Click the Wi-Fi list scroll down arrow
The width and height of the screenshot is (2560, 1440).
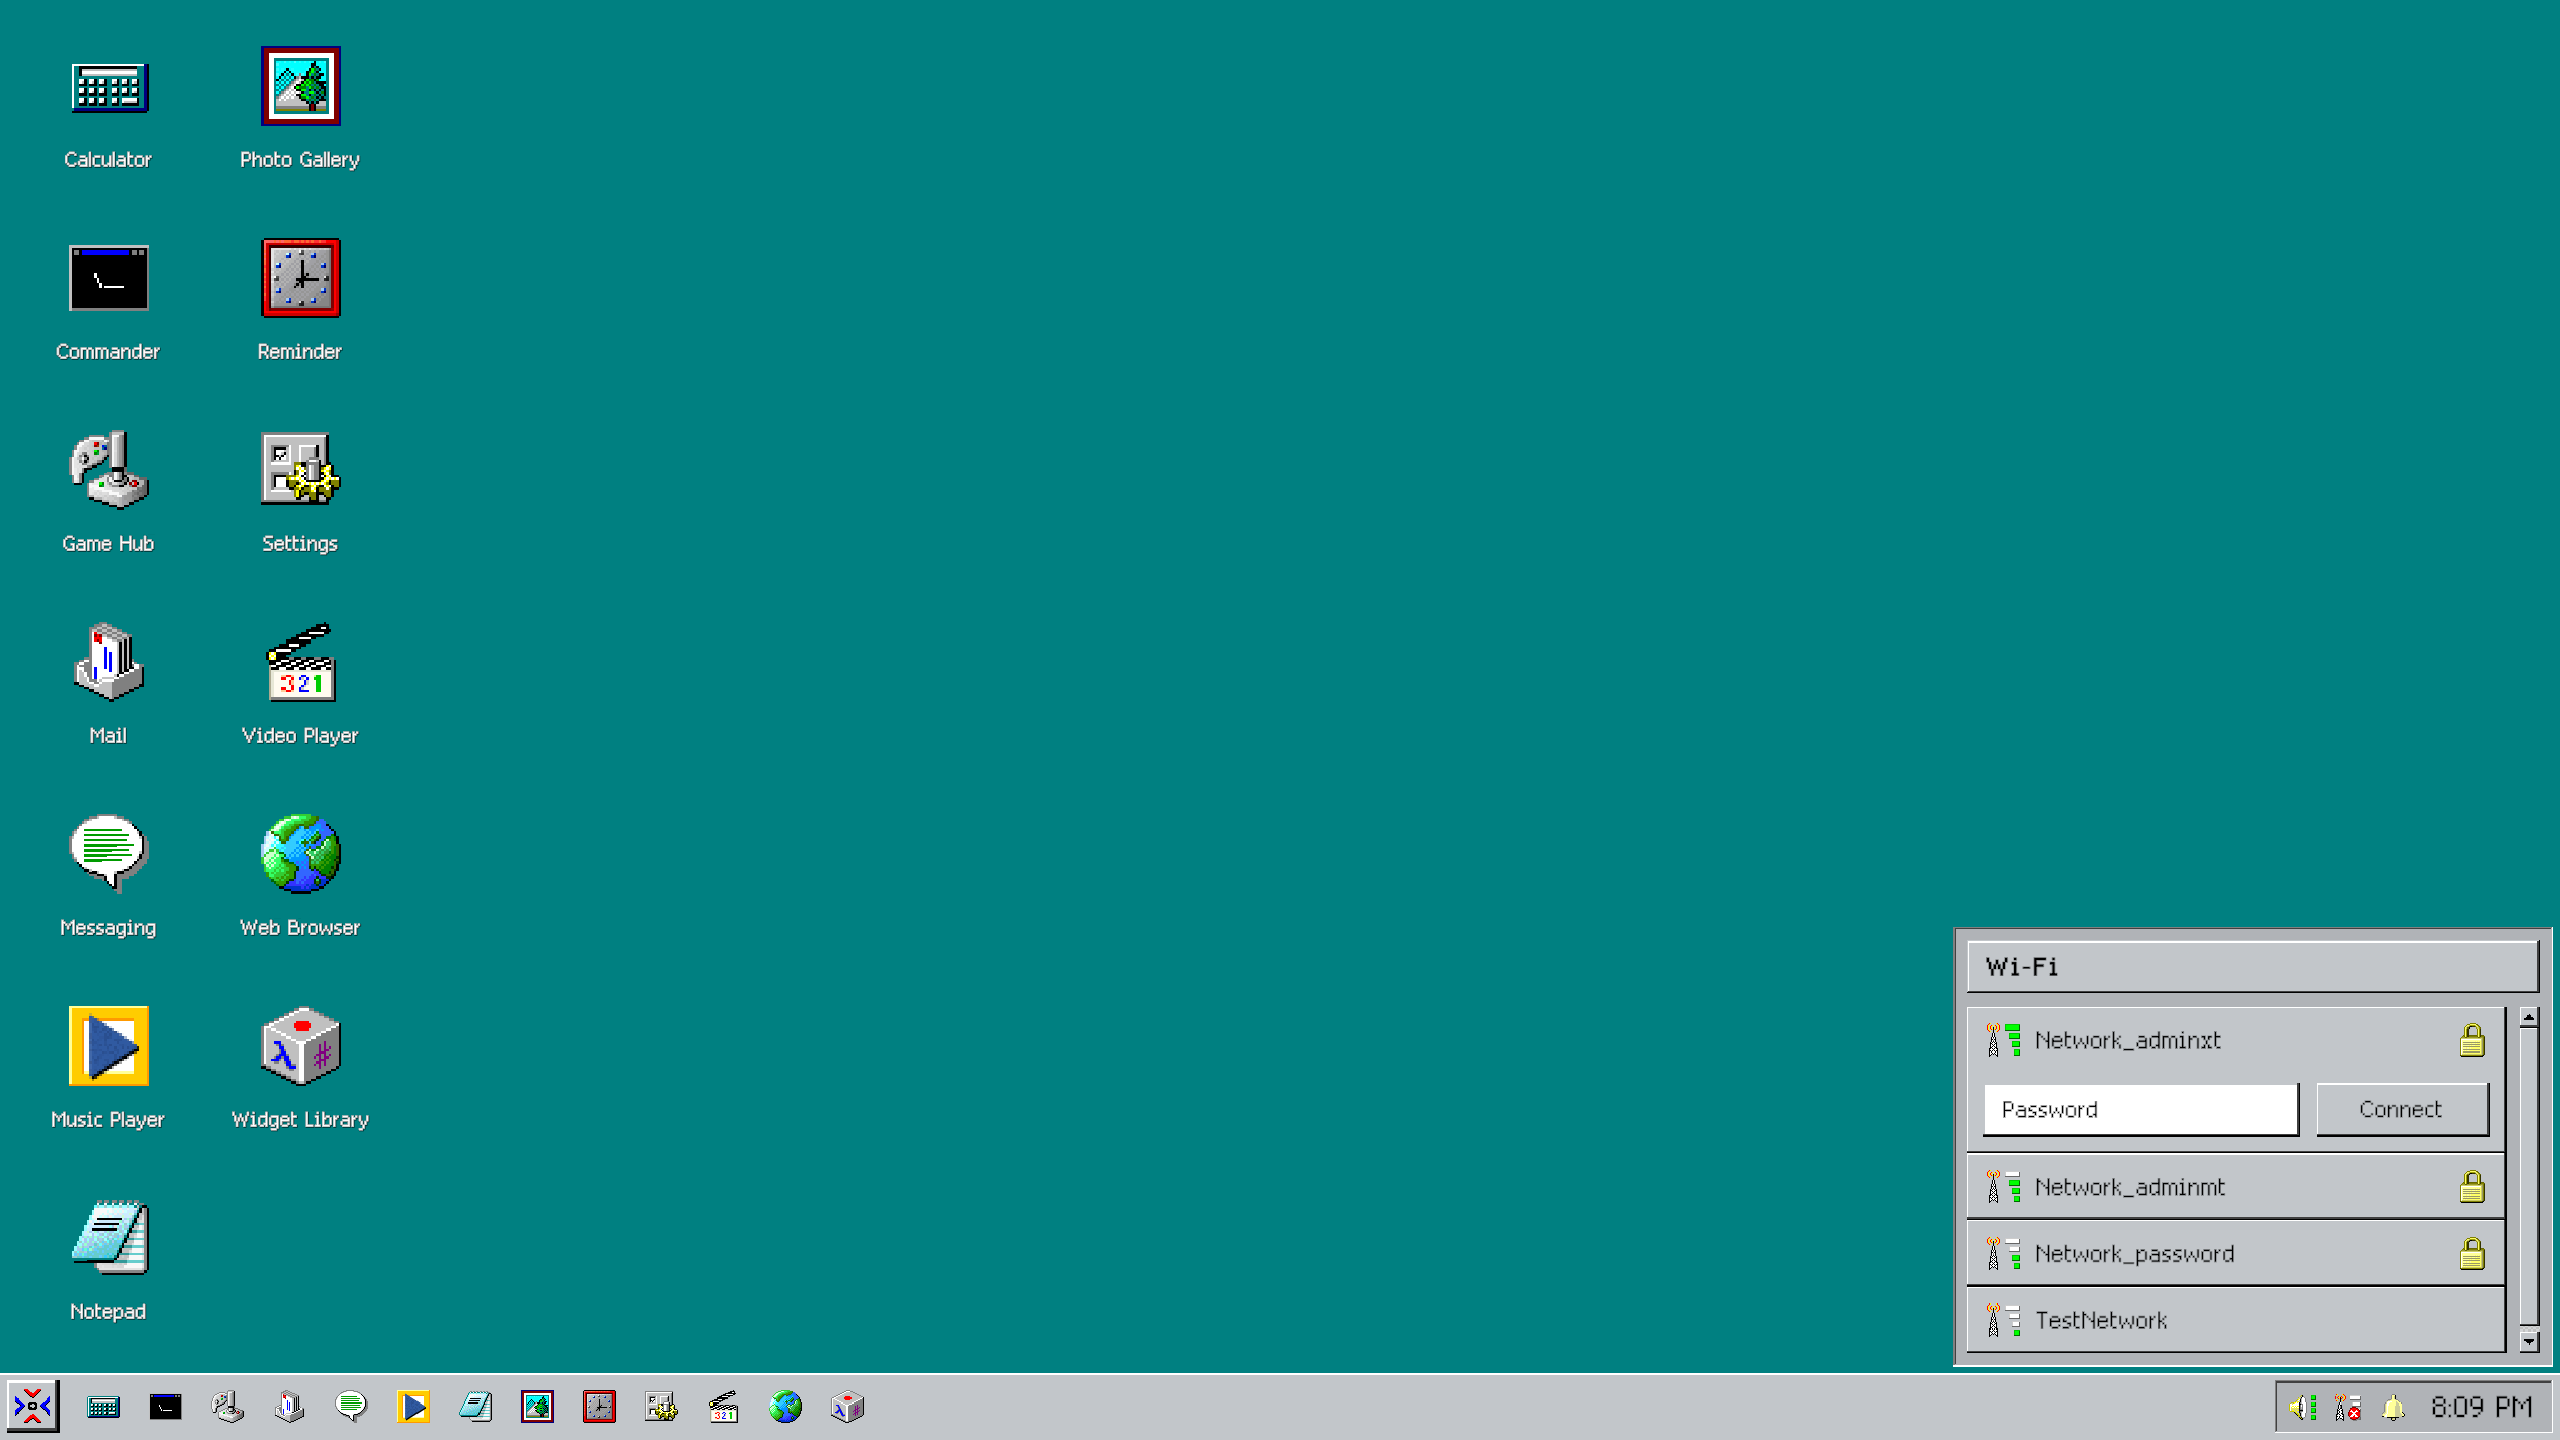click(2529, 1341)
